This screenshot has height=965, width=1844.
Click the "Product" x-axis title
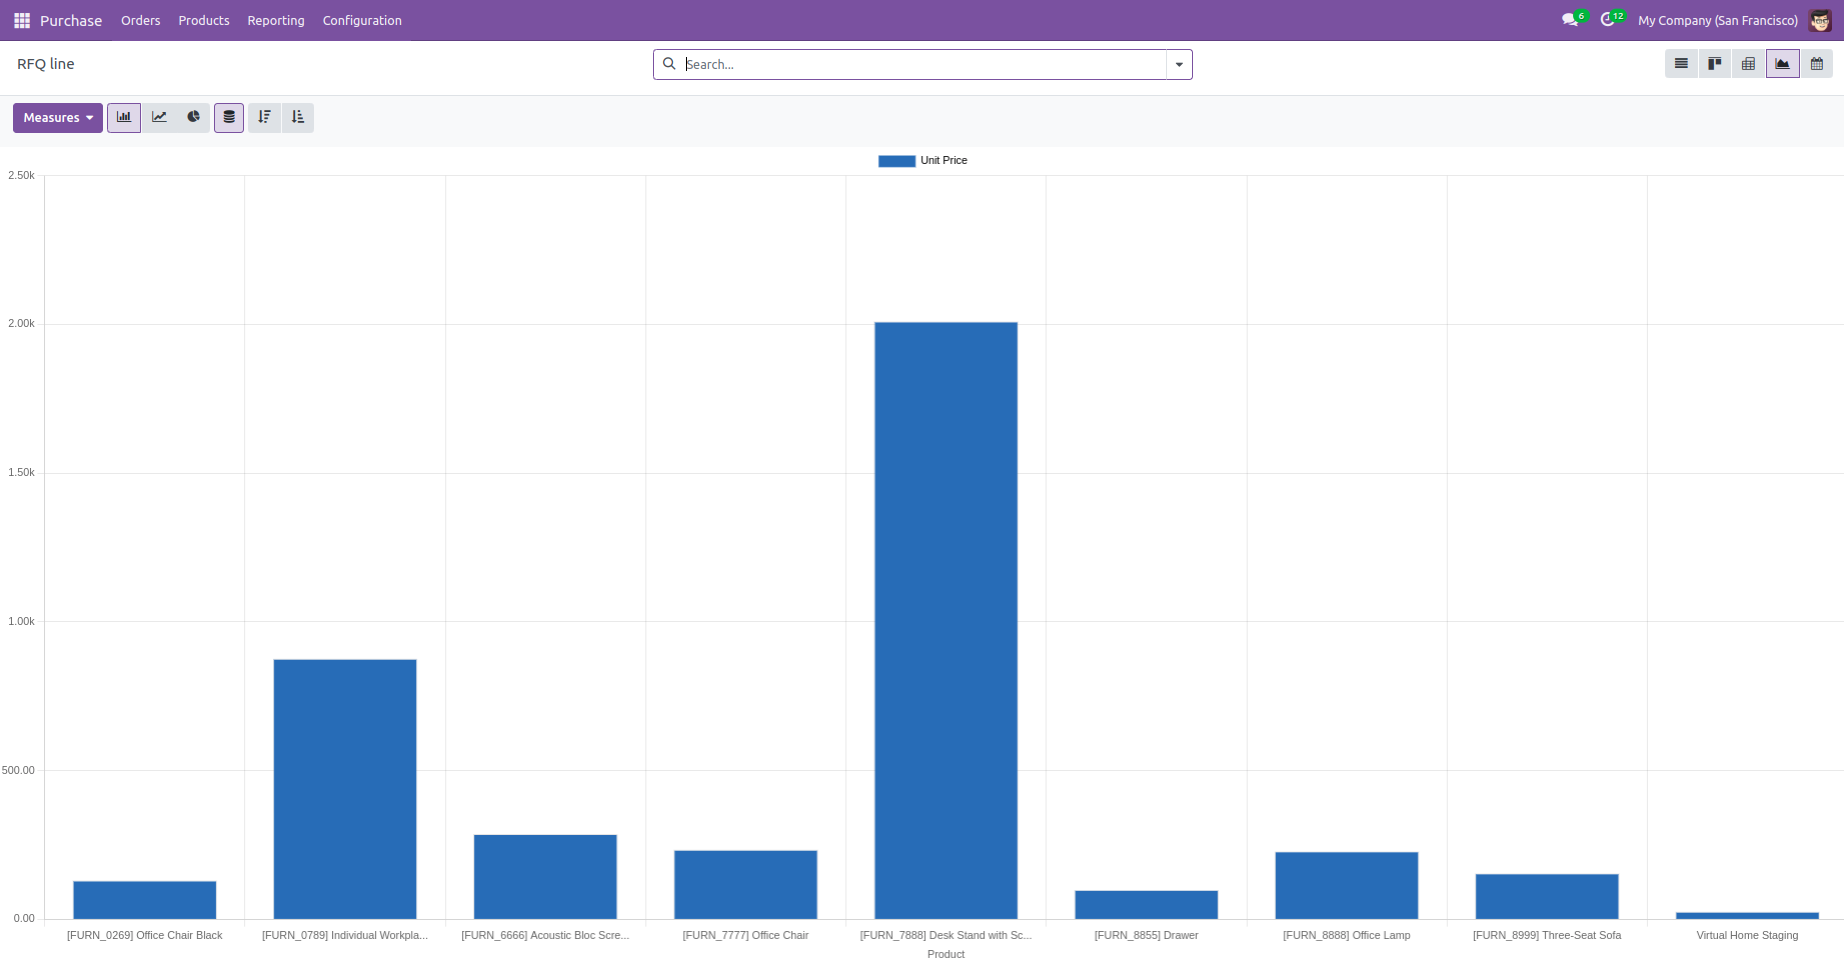[946, 955]
